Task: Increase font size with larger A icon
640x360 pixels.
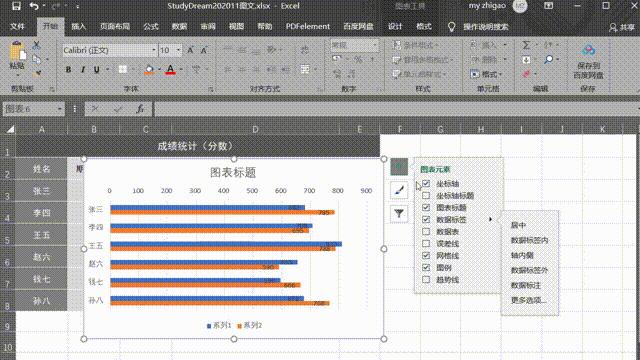Action: click(x=190, y=50)
